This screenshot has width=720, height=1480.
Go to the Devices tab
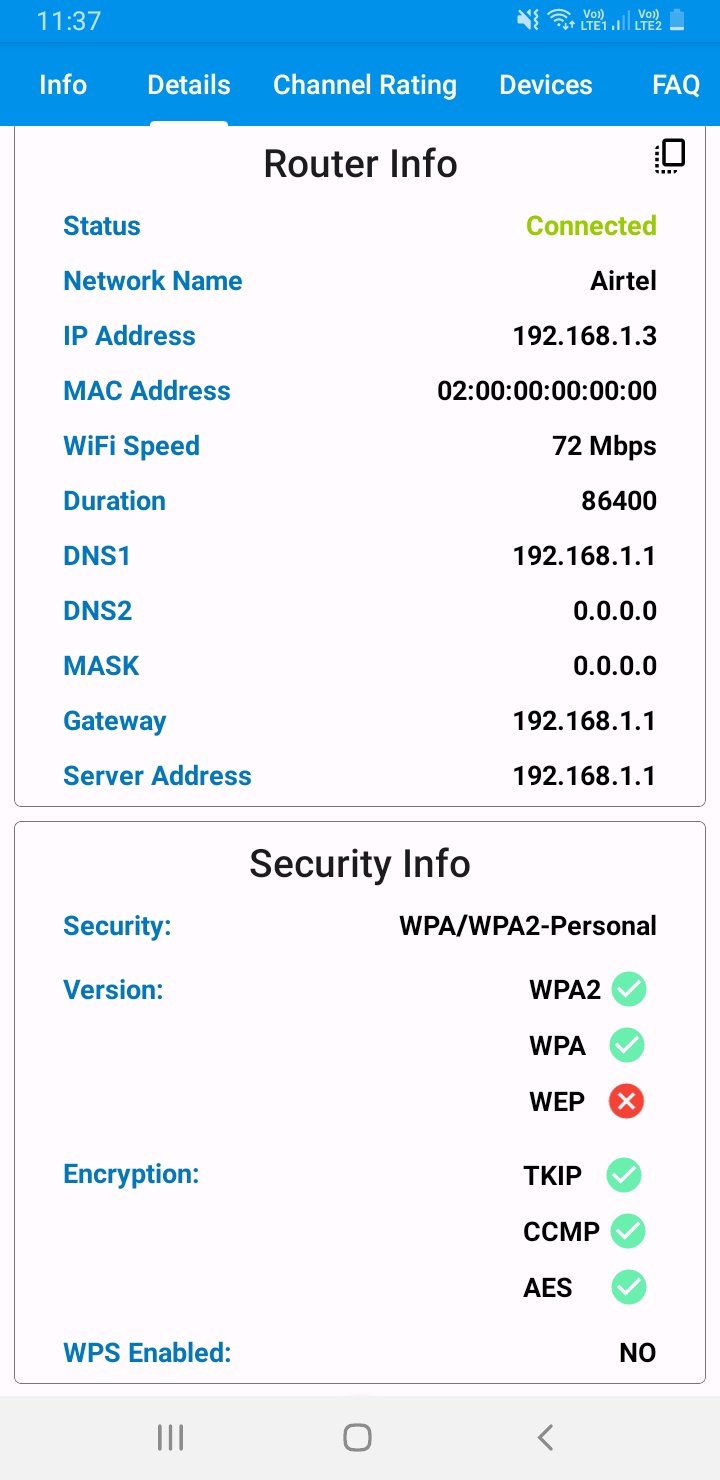(546, 85)
